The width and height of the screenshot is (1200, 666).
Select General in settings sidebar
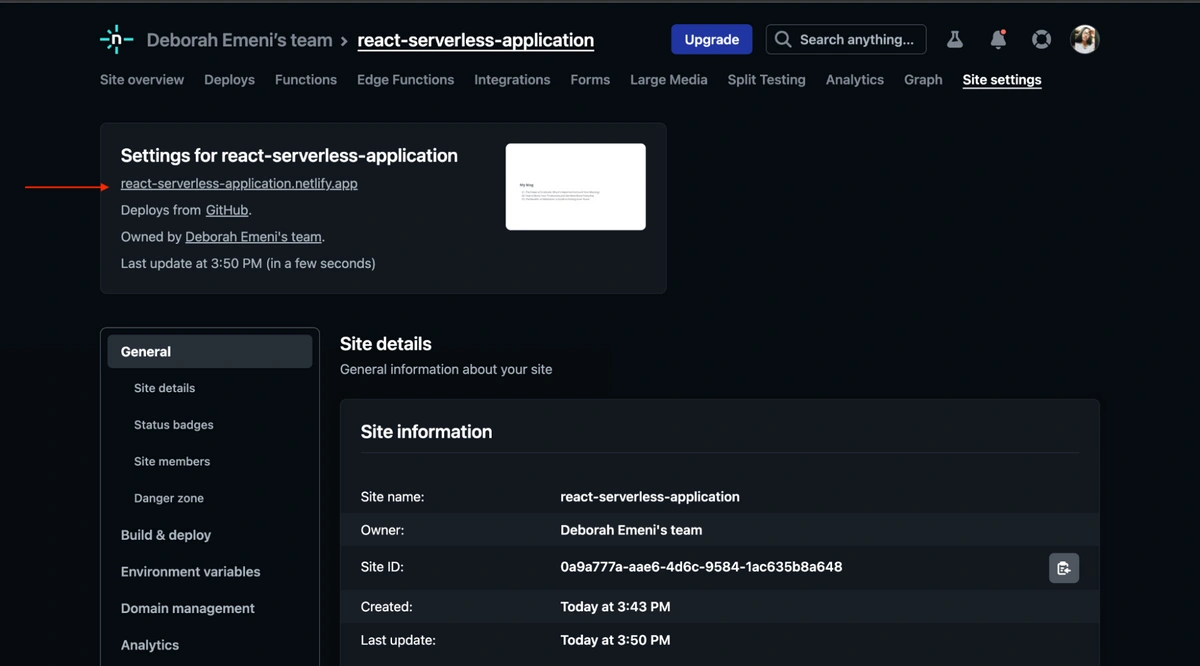point(210,352)
